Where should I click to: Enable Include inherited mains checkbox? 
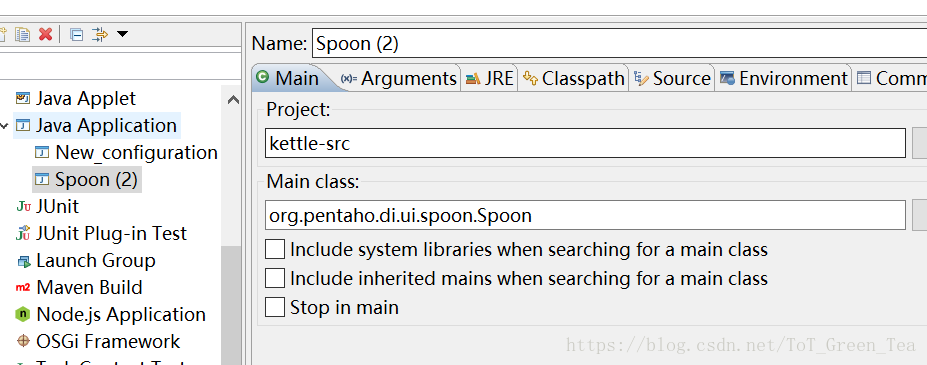point(275,278)
